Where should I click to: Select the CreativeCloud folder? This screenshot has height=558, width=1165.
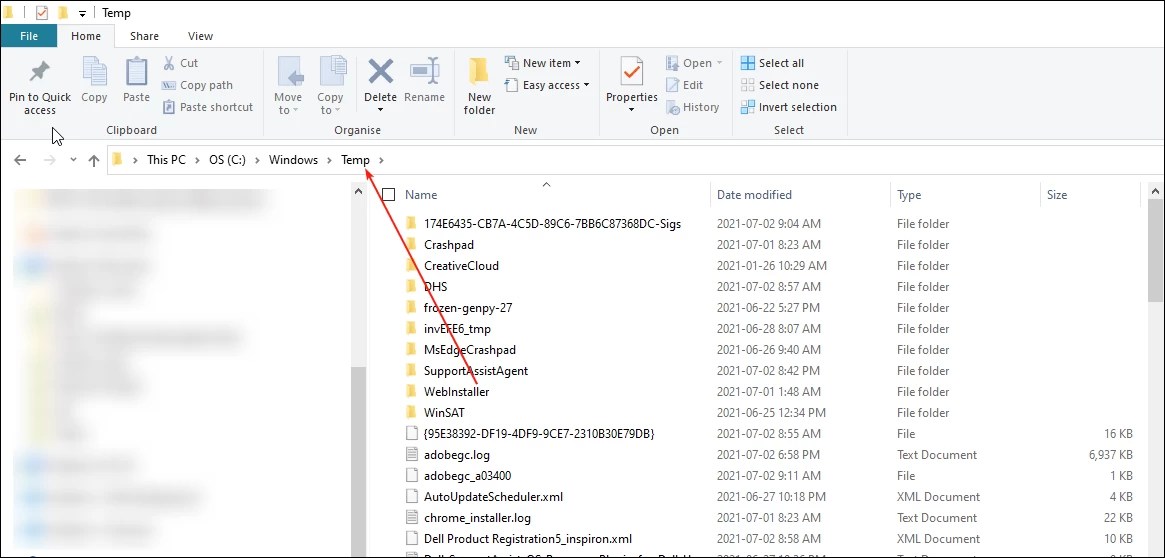[461, 265]
